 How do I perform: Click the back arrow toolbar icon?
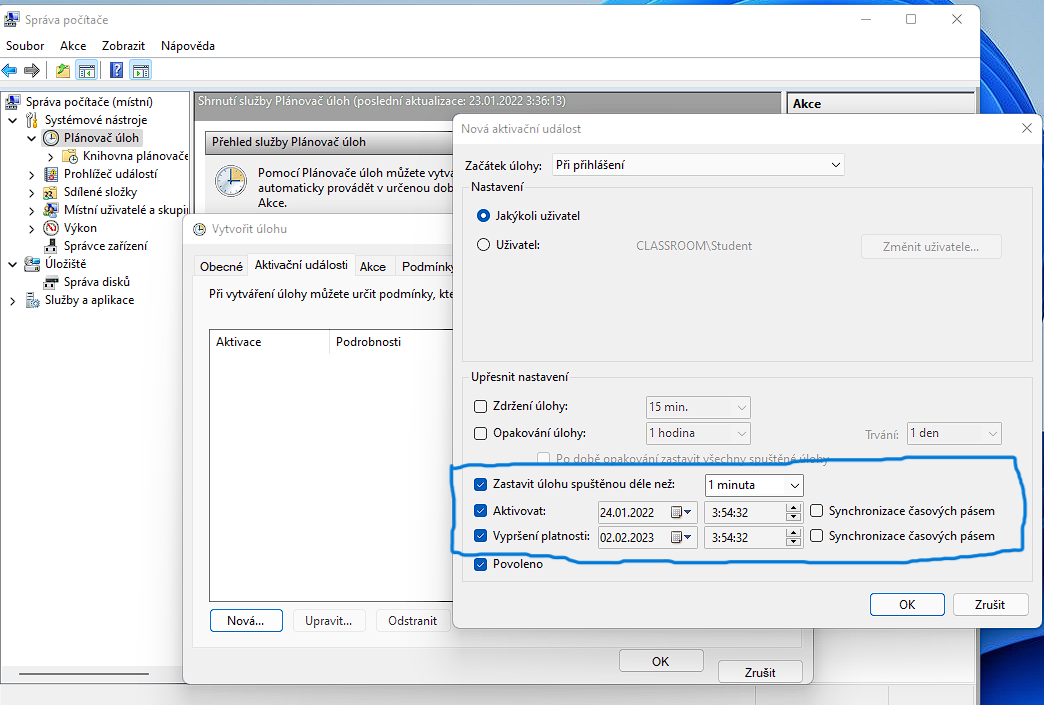[10, 71]
